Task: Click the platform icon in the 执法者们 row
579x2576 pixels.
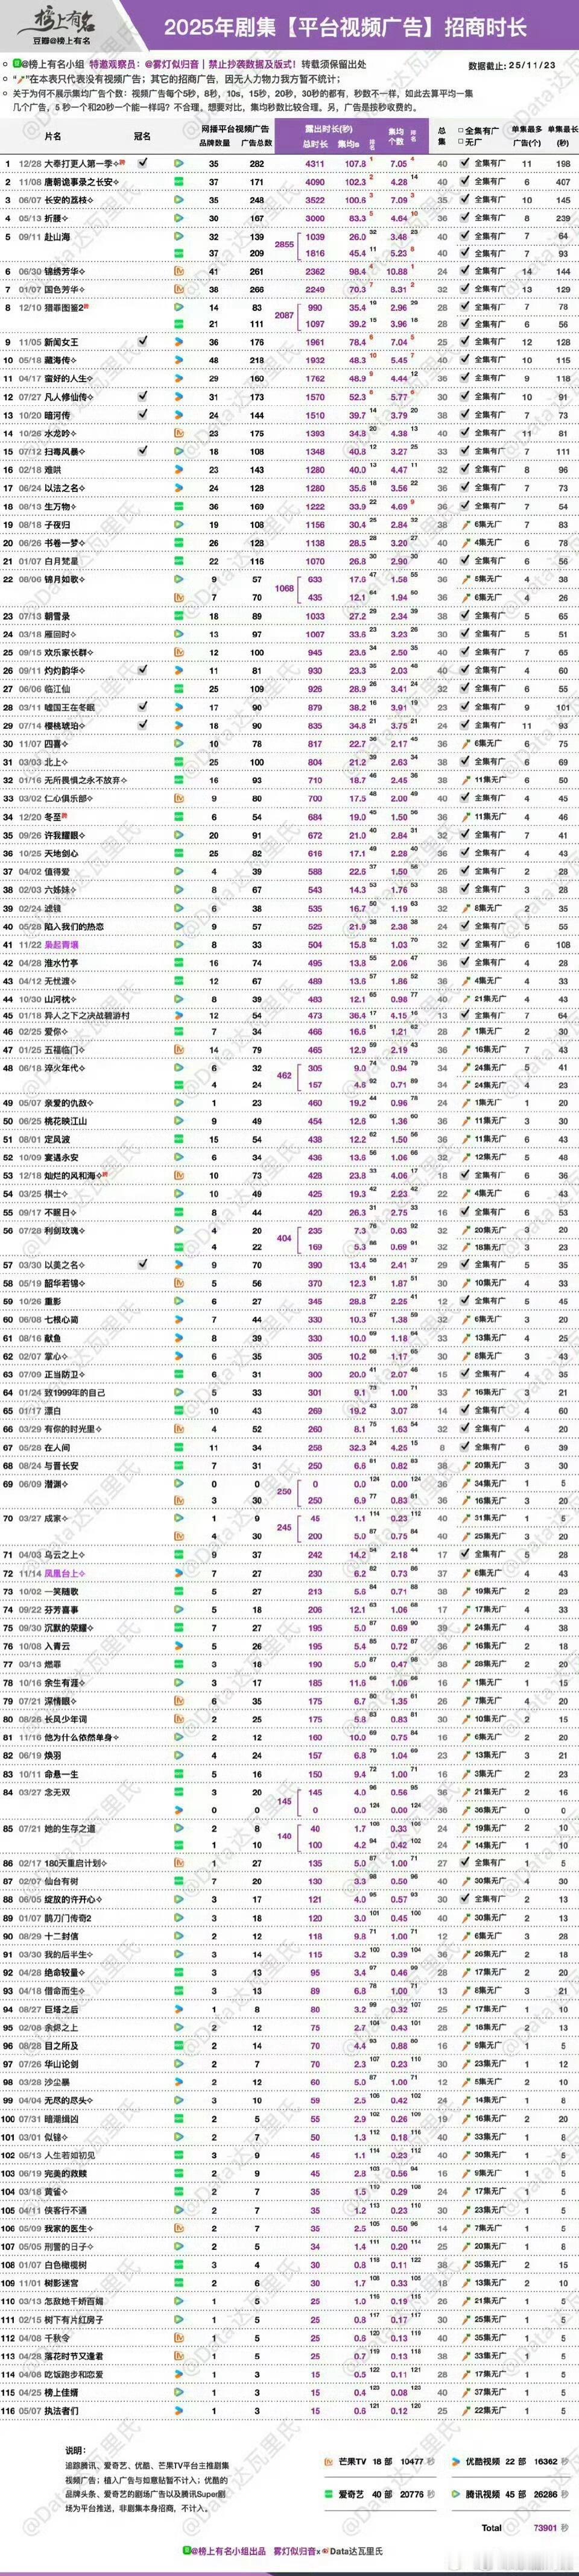Action: coord(179,2411)
